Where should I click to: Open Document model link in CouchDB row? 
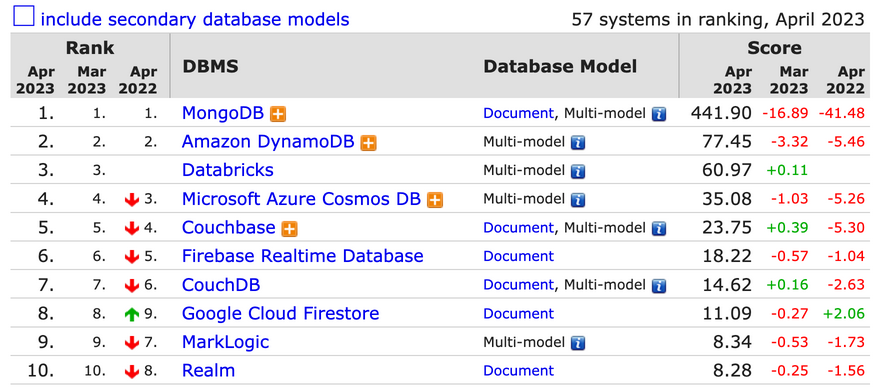[518, 285]
